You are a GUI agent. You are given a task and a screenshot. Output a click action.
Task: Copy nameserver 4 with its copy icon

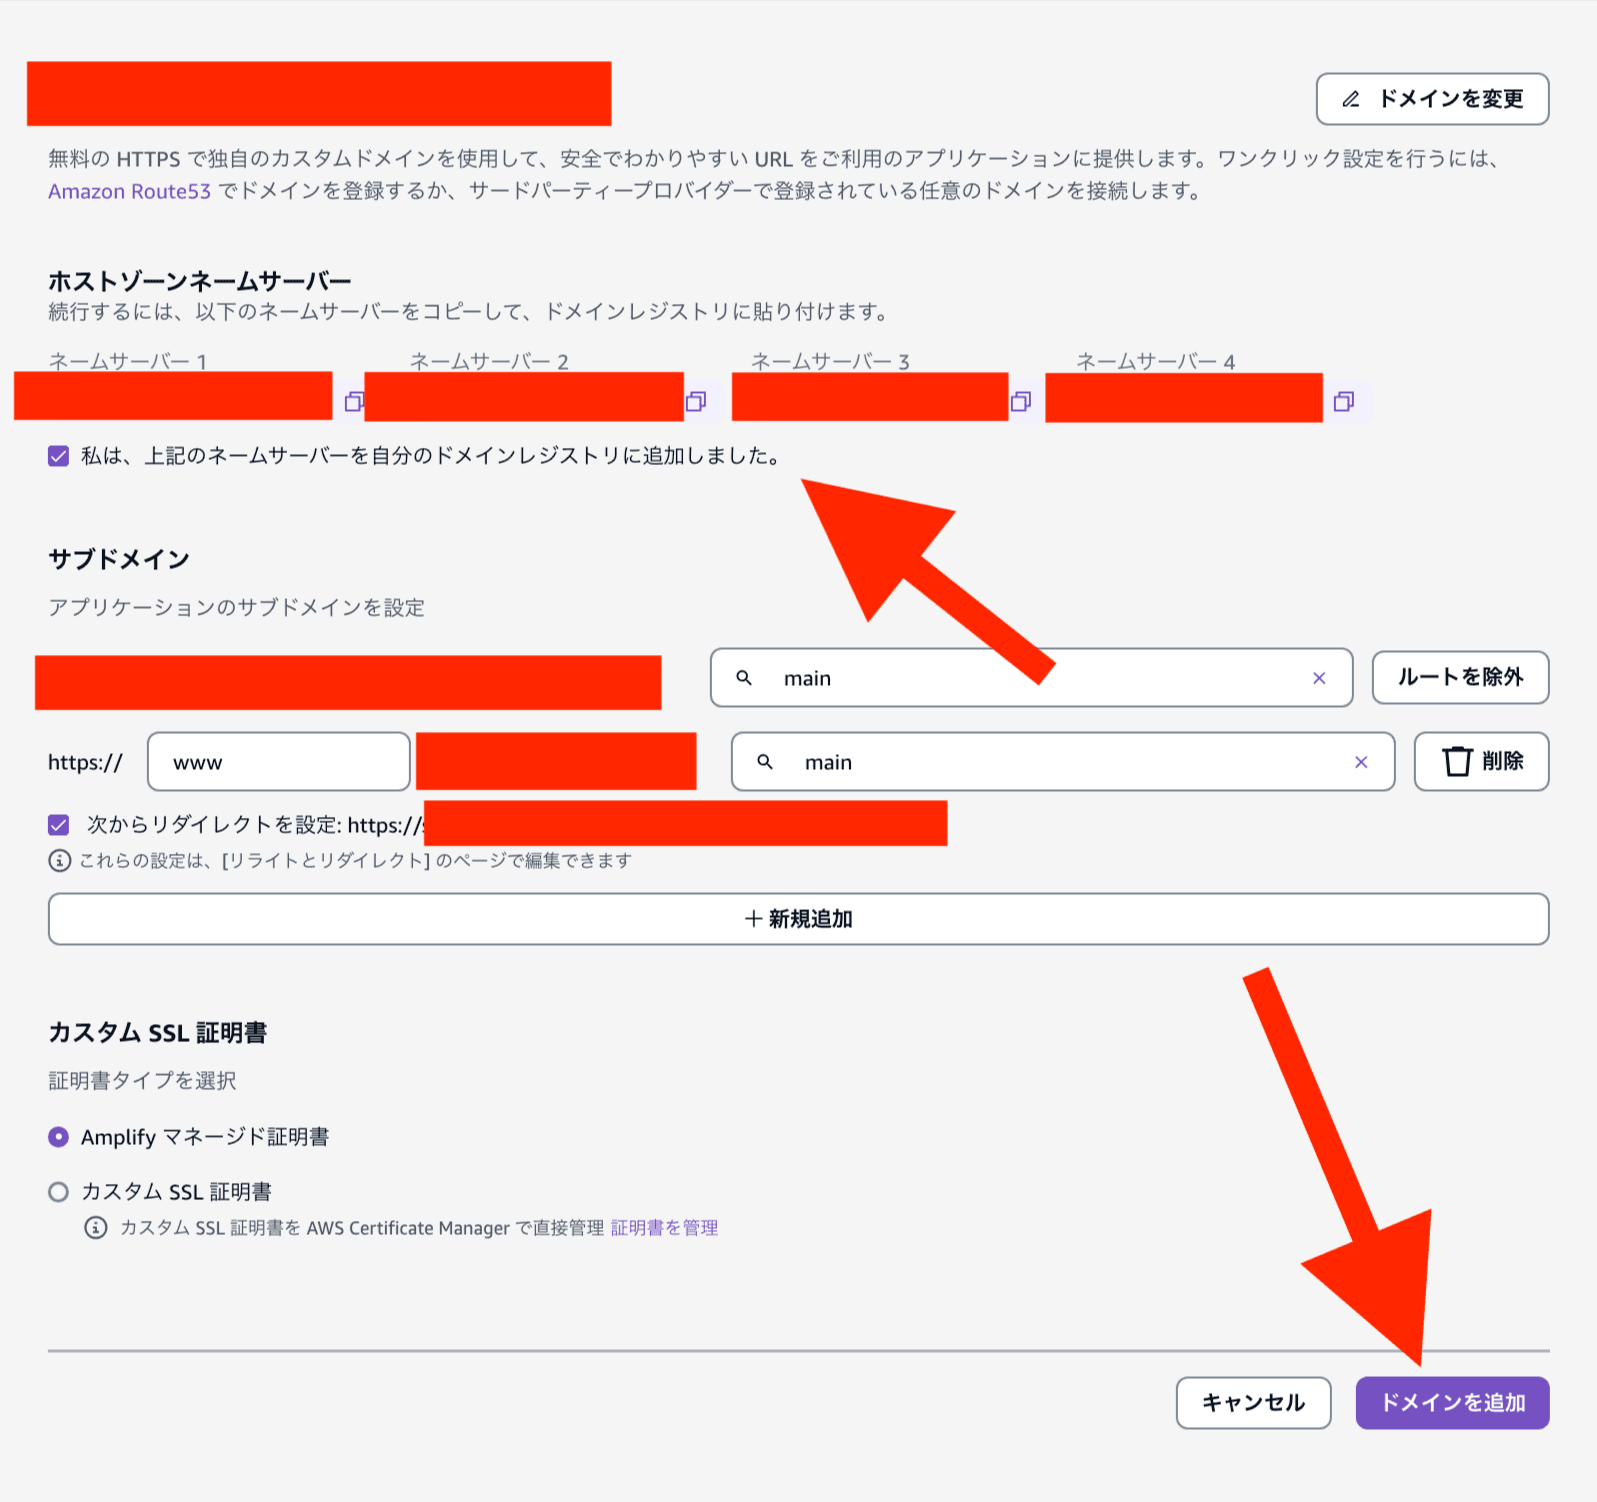1344,401
